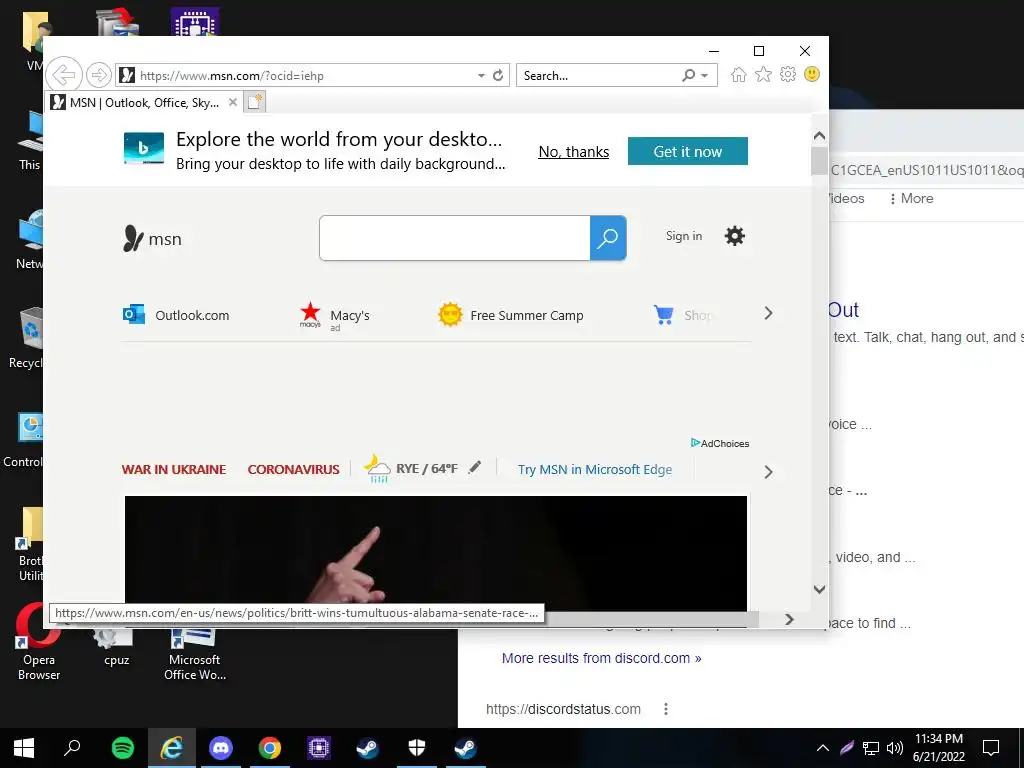The image size is (1024, 768).
Task: Click the Internet Explorer taskbar icon
Action: (172, 748)
